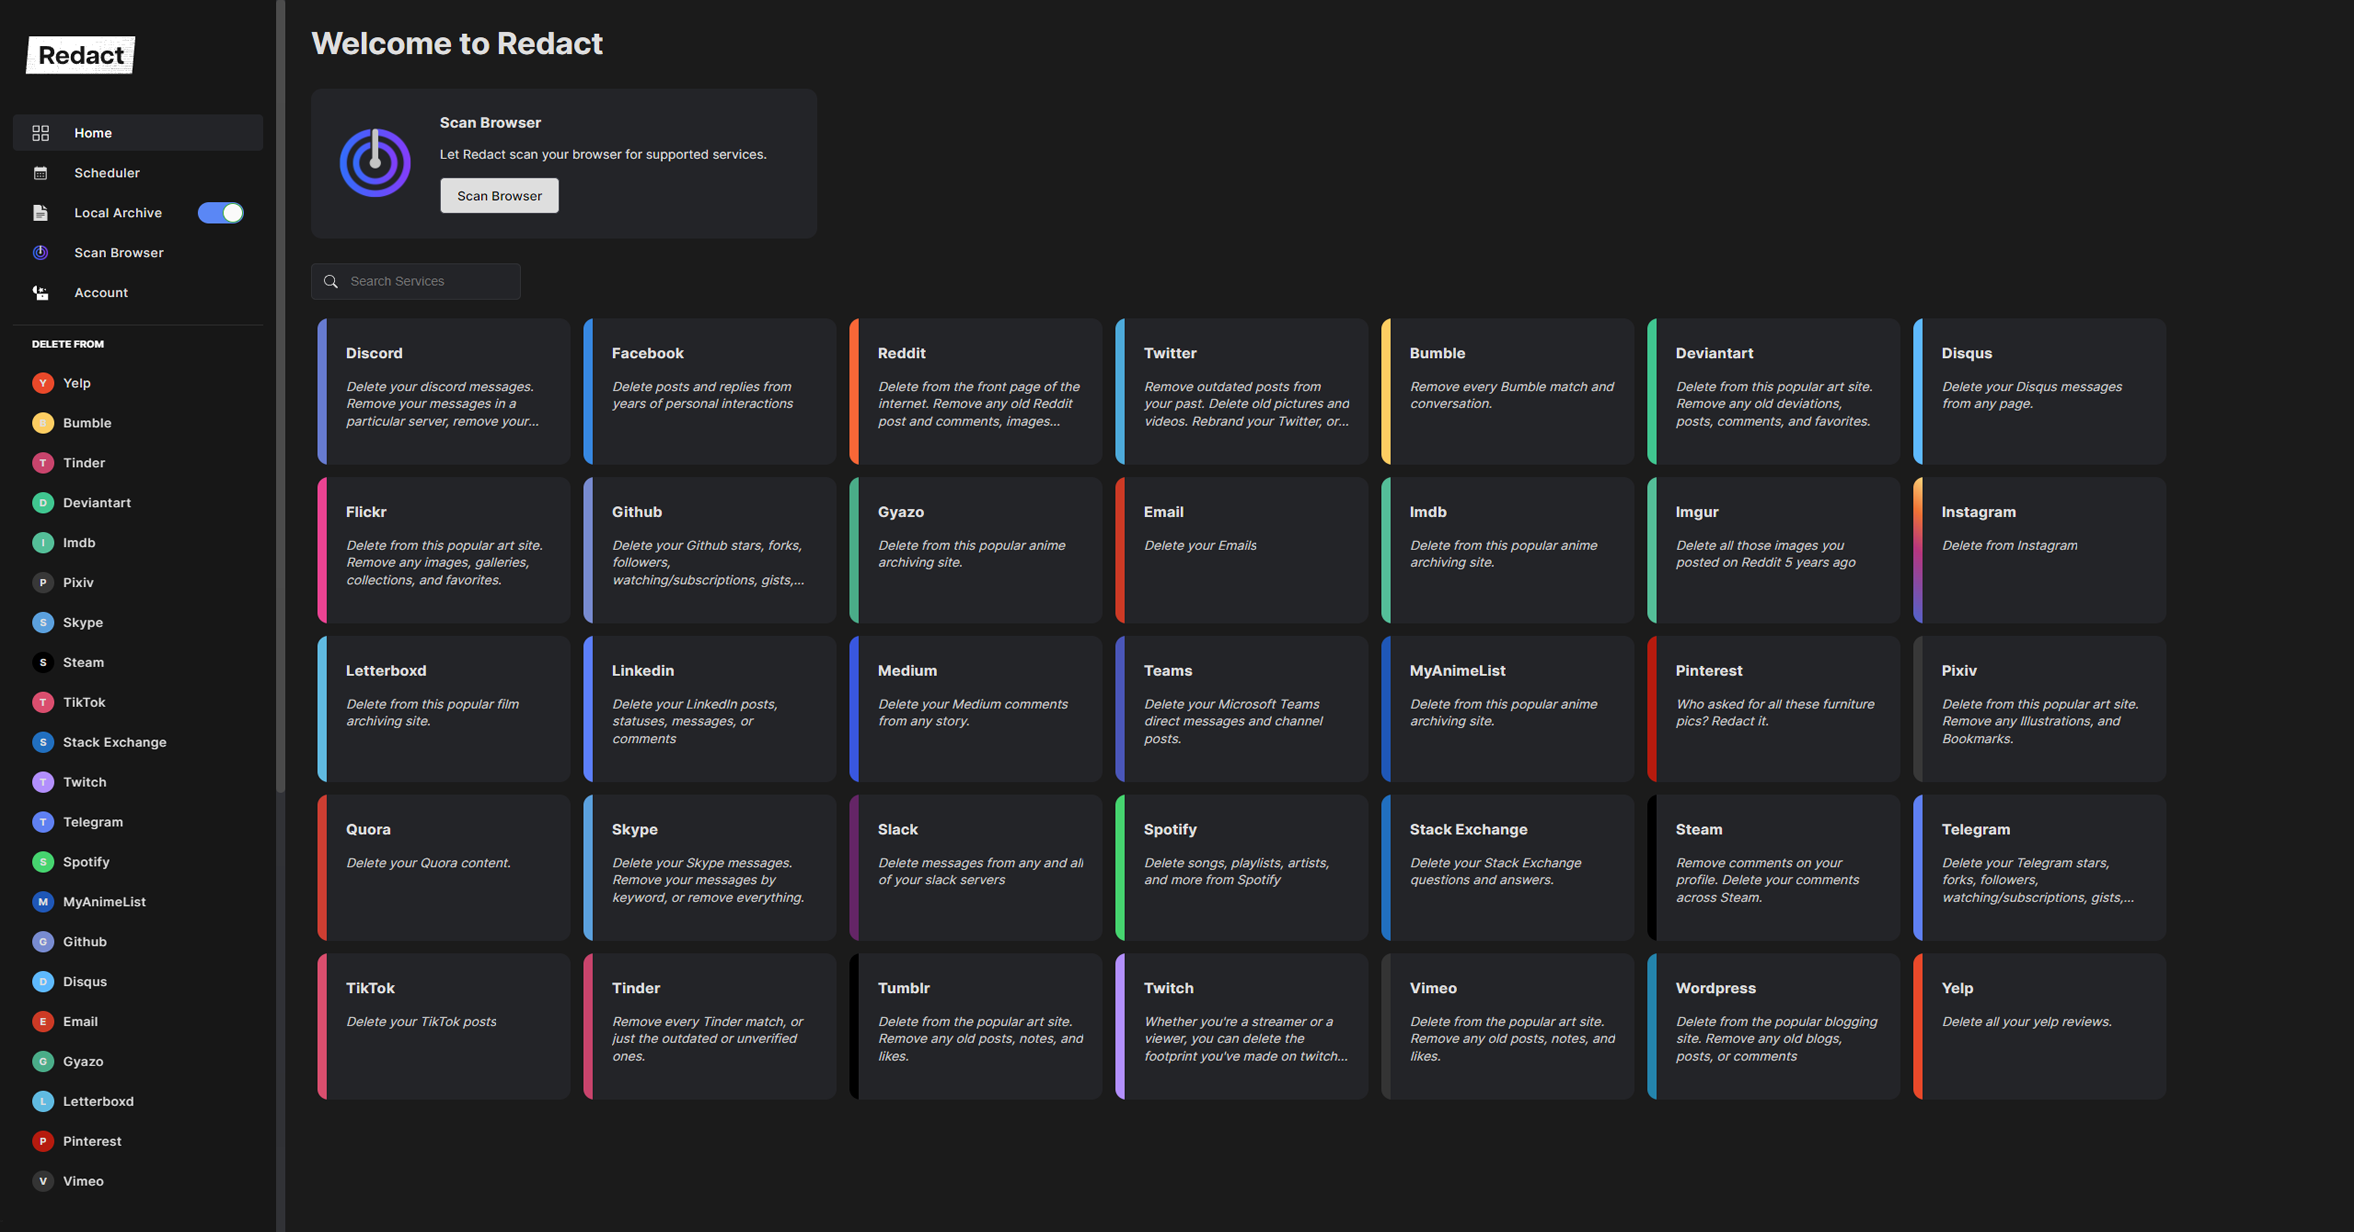This screenshot has width=2354, height=1232.
Task: Open the Discord service card
Action: pos(444,391)
